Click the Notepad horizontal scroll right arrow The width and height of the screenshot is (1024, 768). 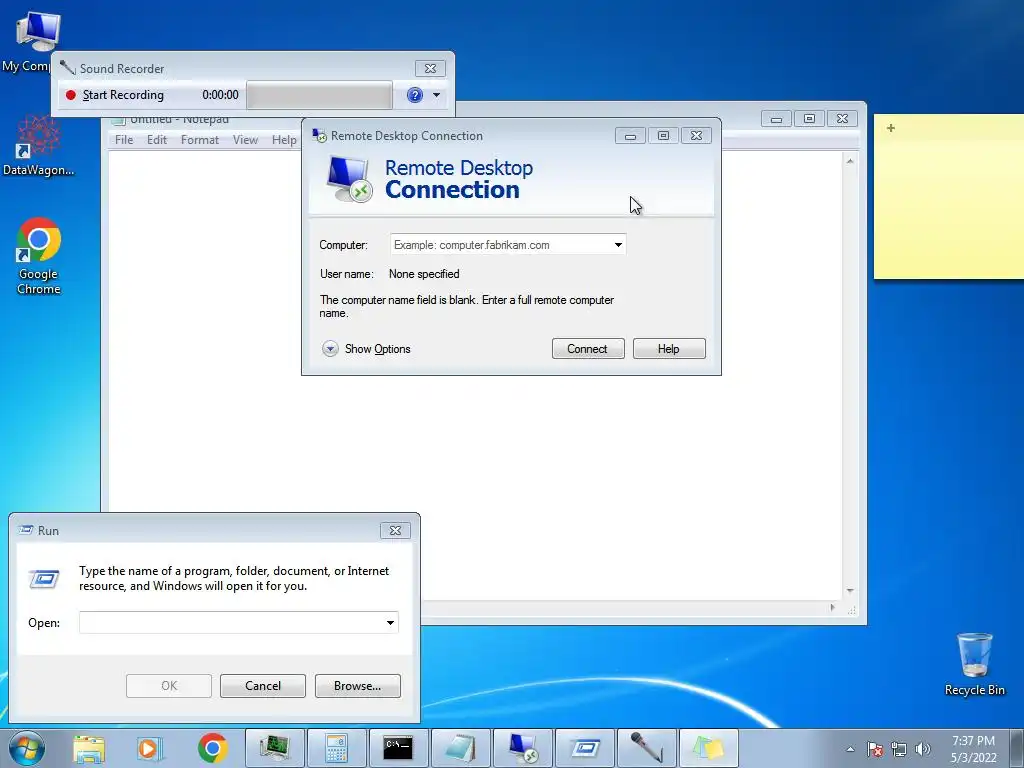pos(832,607)
